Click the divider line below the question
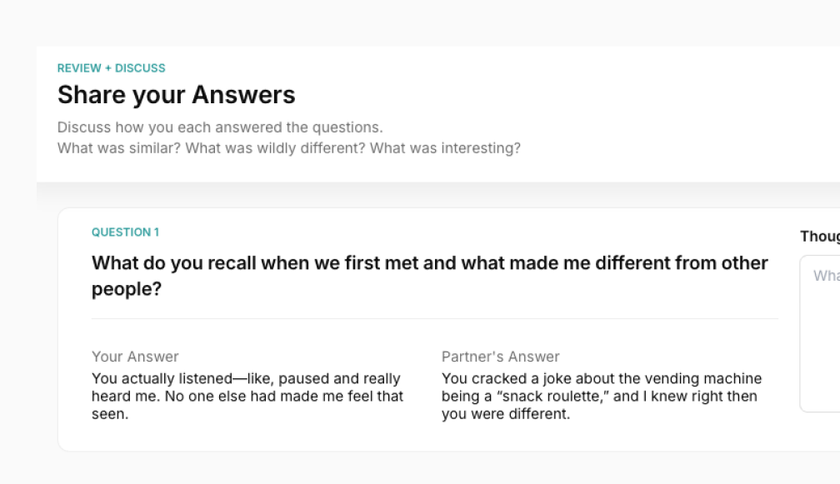 pyautogui.click(x=434, y=319)
